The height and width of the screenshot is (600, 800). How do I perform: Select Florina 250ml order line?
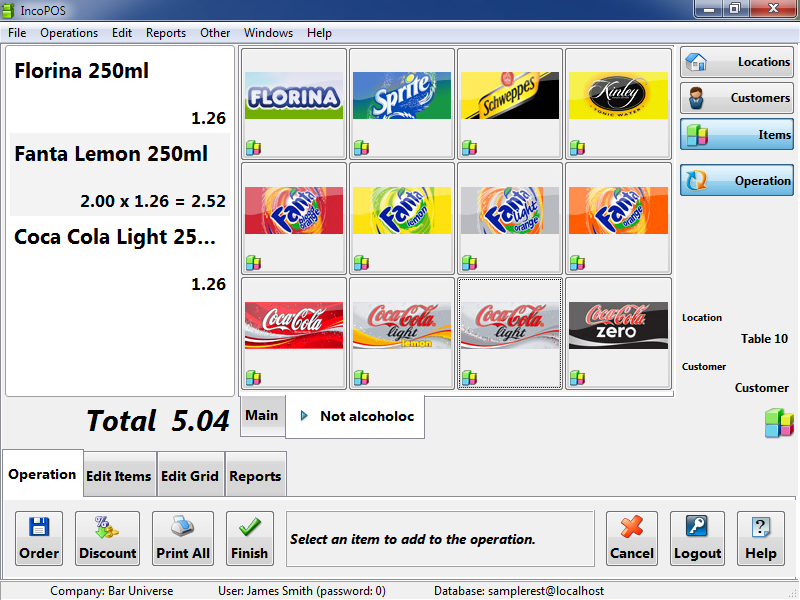(119, 92)
